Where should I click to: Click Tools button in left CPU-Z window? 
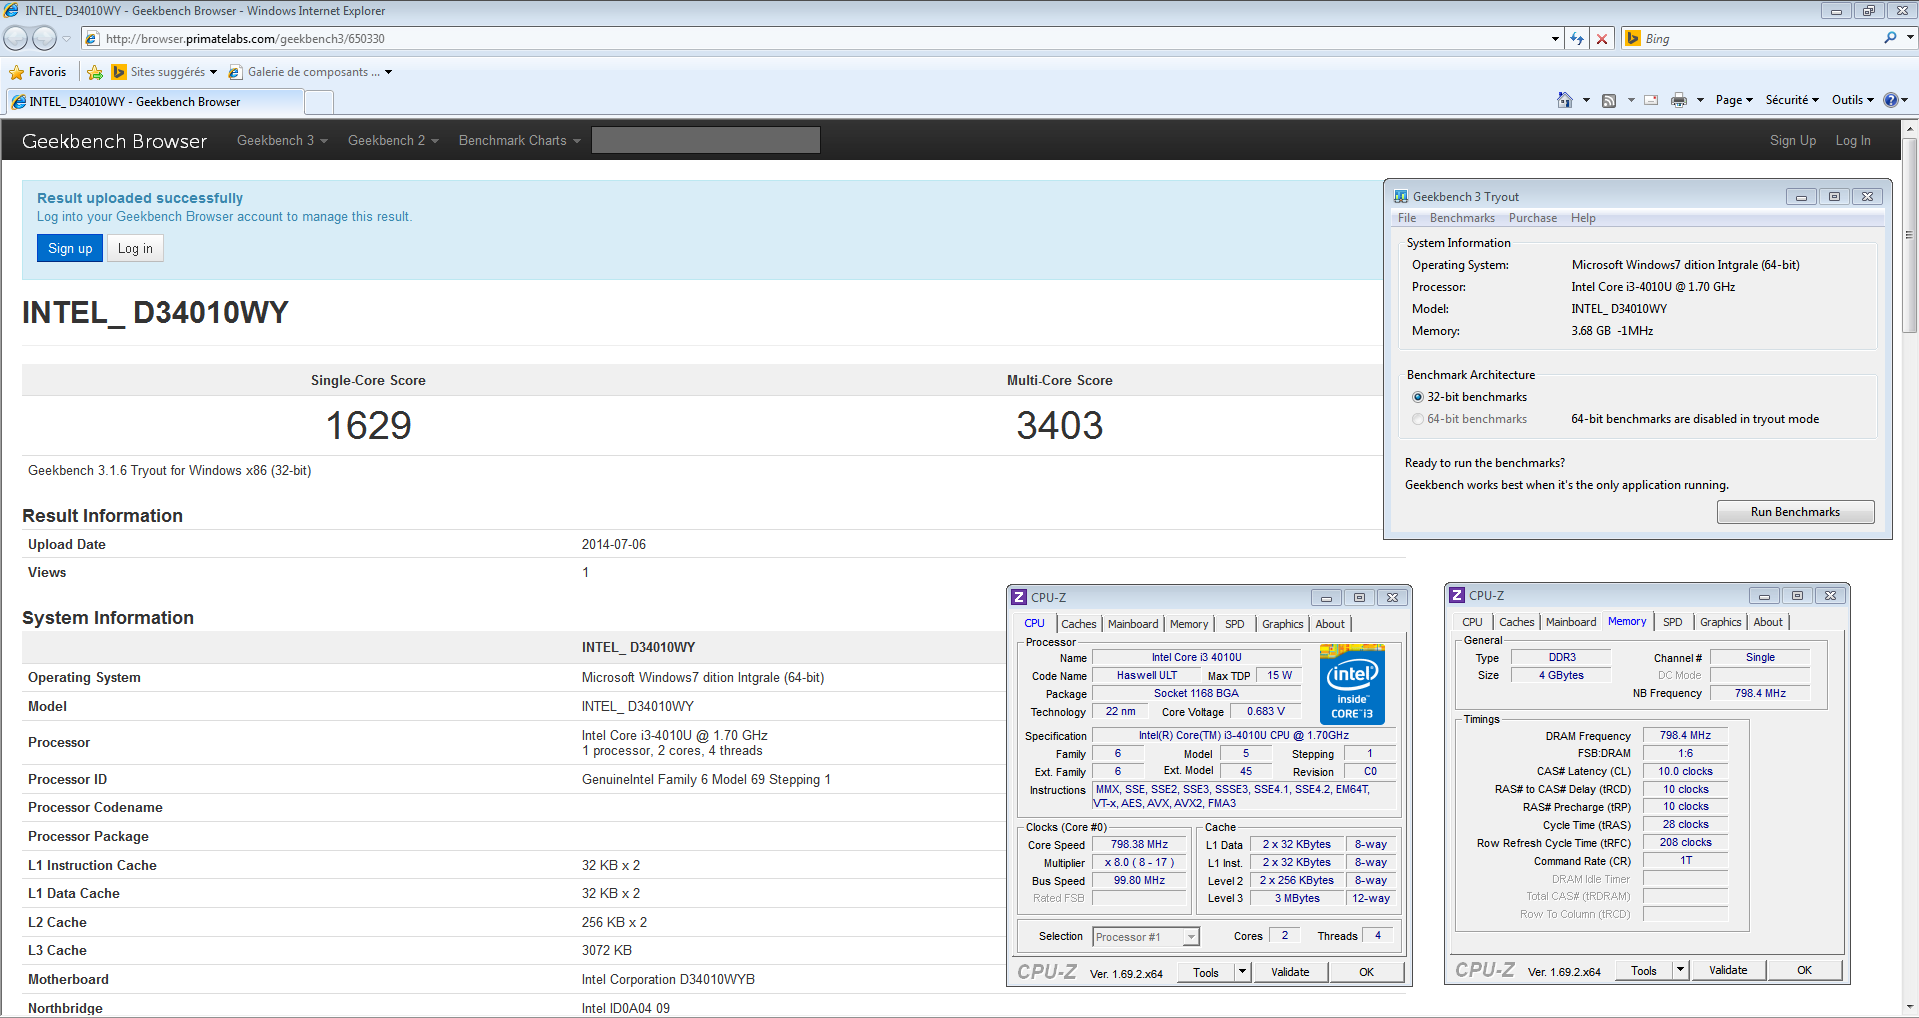1206,972
